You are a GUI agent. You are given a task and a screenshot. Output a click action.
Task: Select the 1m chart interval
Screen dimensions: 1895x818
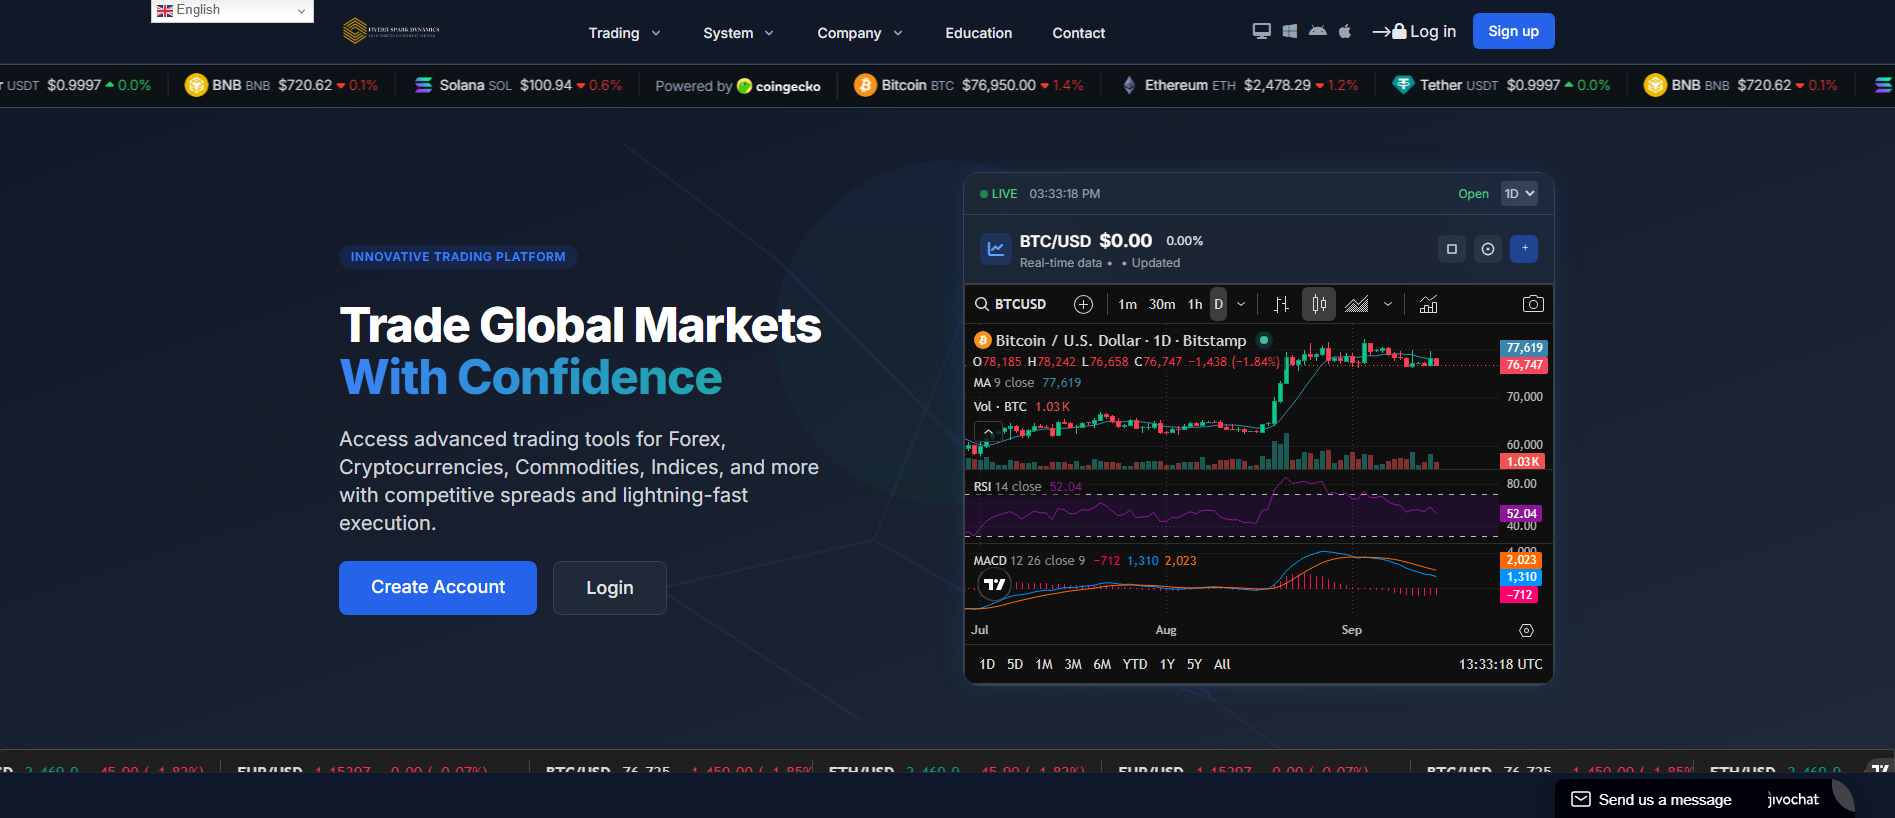(1127, 304)
